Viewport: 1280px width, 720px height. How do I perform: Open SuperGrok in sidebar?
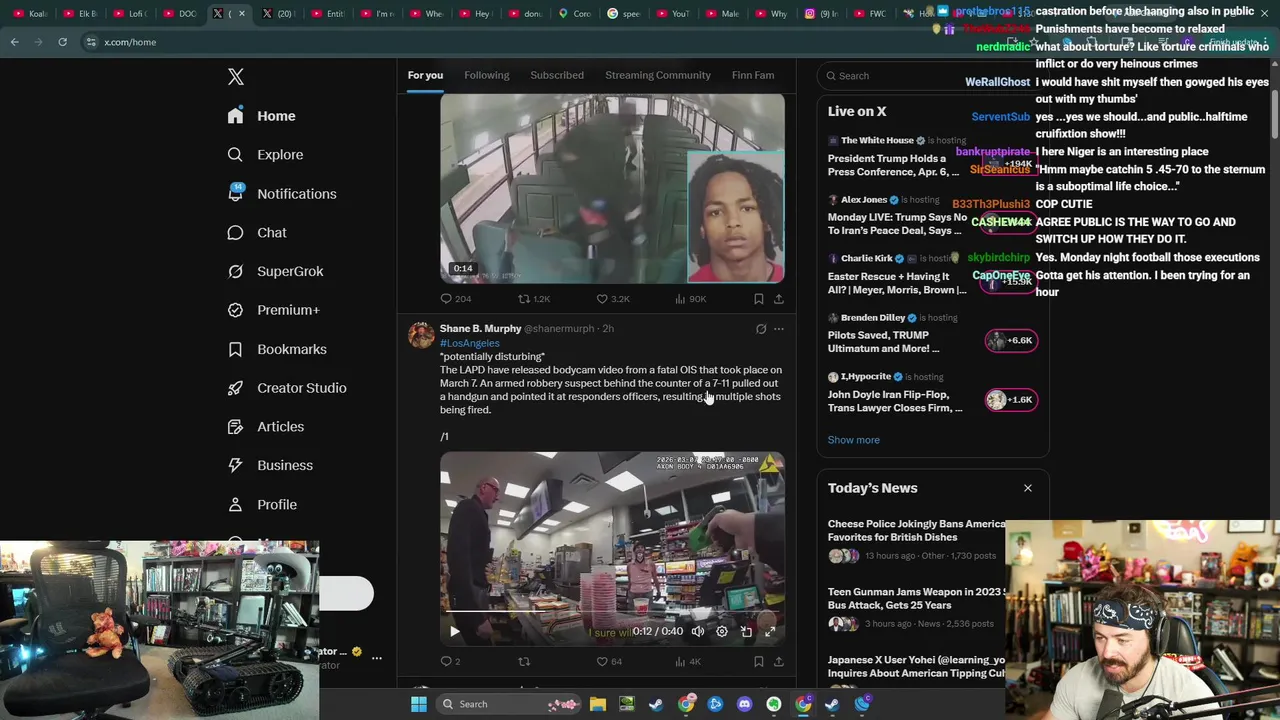(x=275, y=271)
